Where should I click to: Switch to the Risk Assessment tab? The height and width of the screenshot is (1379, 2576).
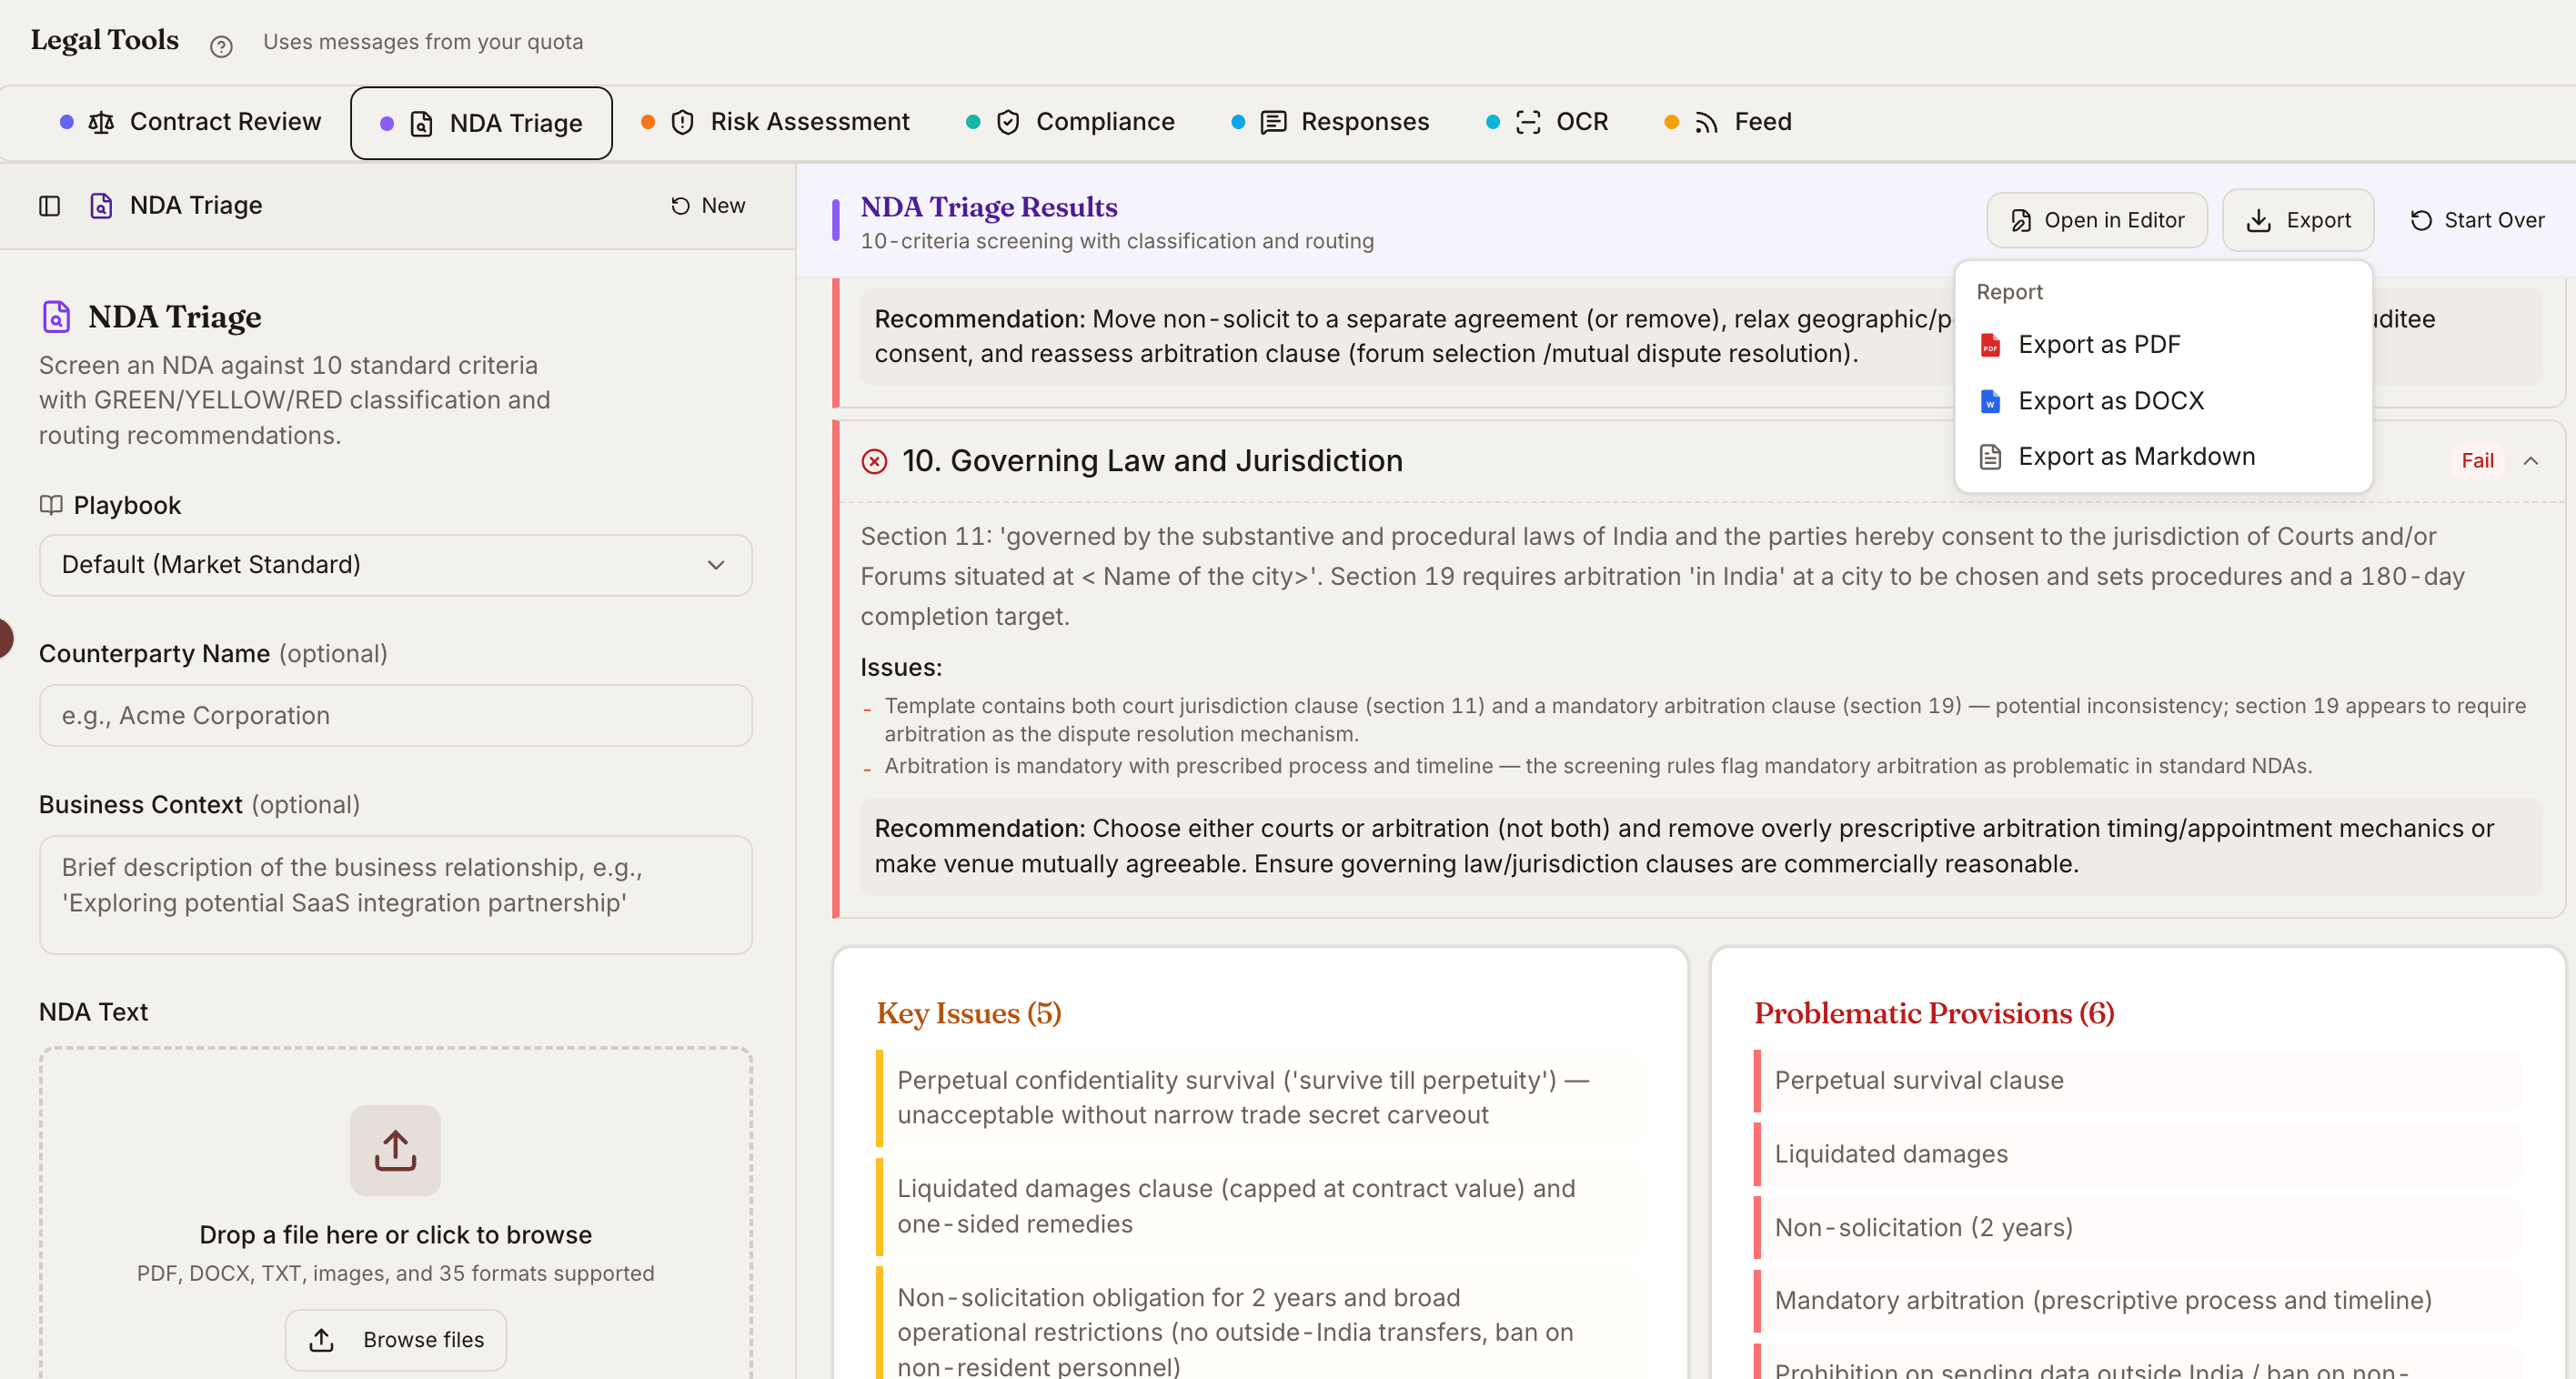(x=776, y=122)
